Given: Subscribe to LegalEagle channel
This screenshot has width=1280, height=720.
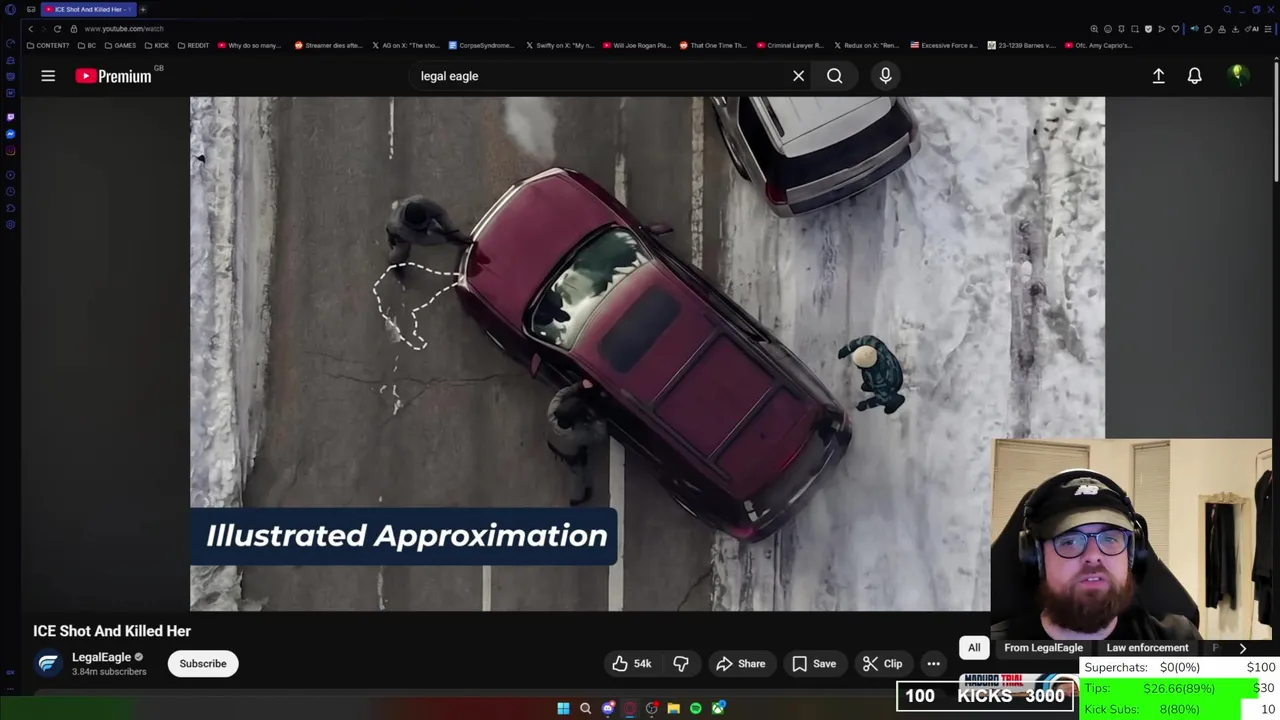Looking at the screenshot, I should pos(203,664).
